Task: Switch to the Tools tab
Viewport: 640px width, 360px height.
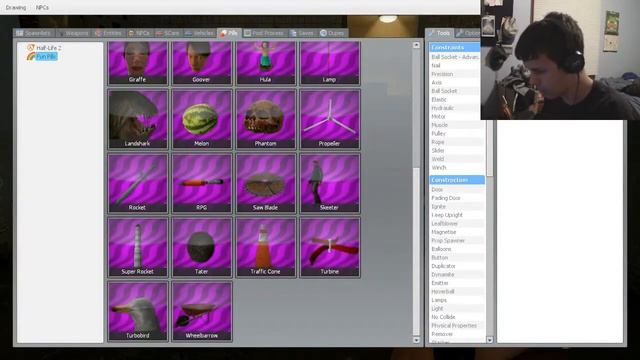Action: click(439, 33)
